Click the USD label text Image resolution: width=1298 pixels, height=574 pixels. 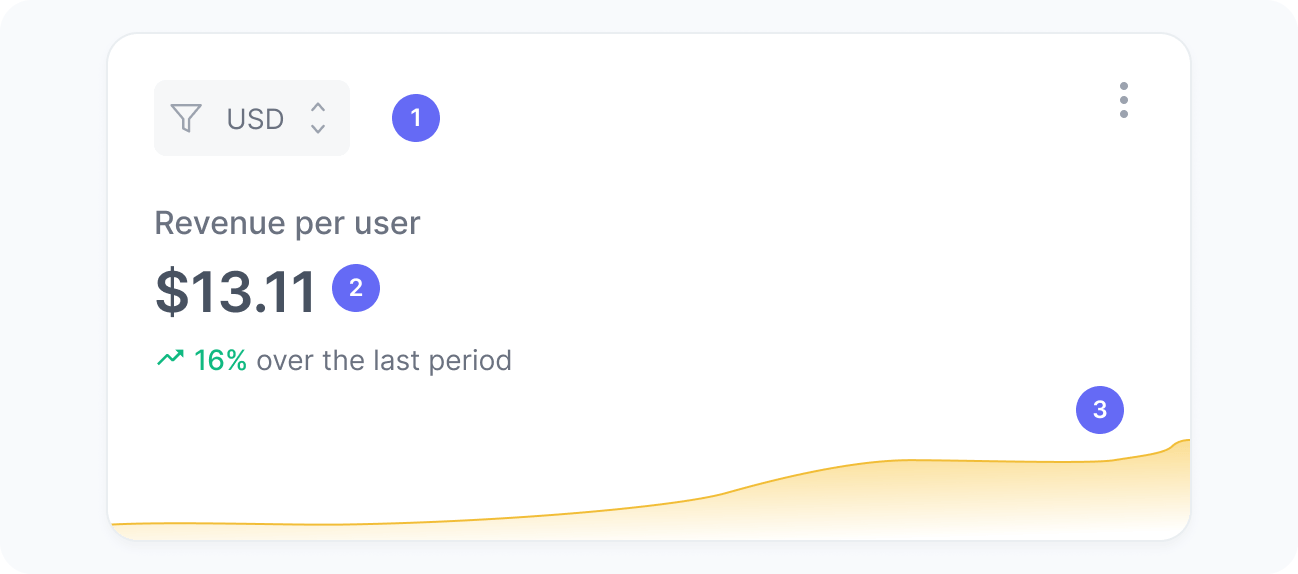click(255, 119)
